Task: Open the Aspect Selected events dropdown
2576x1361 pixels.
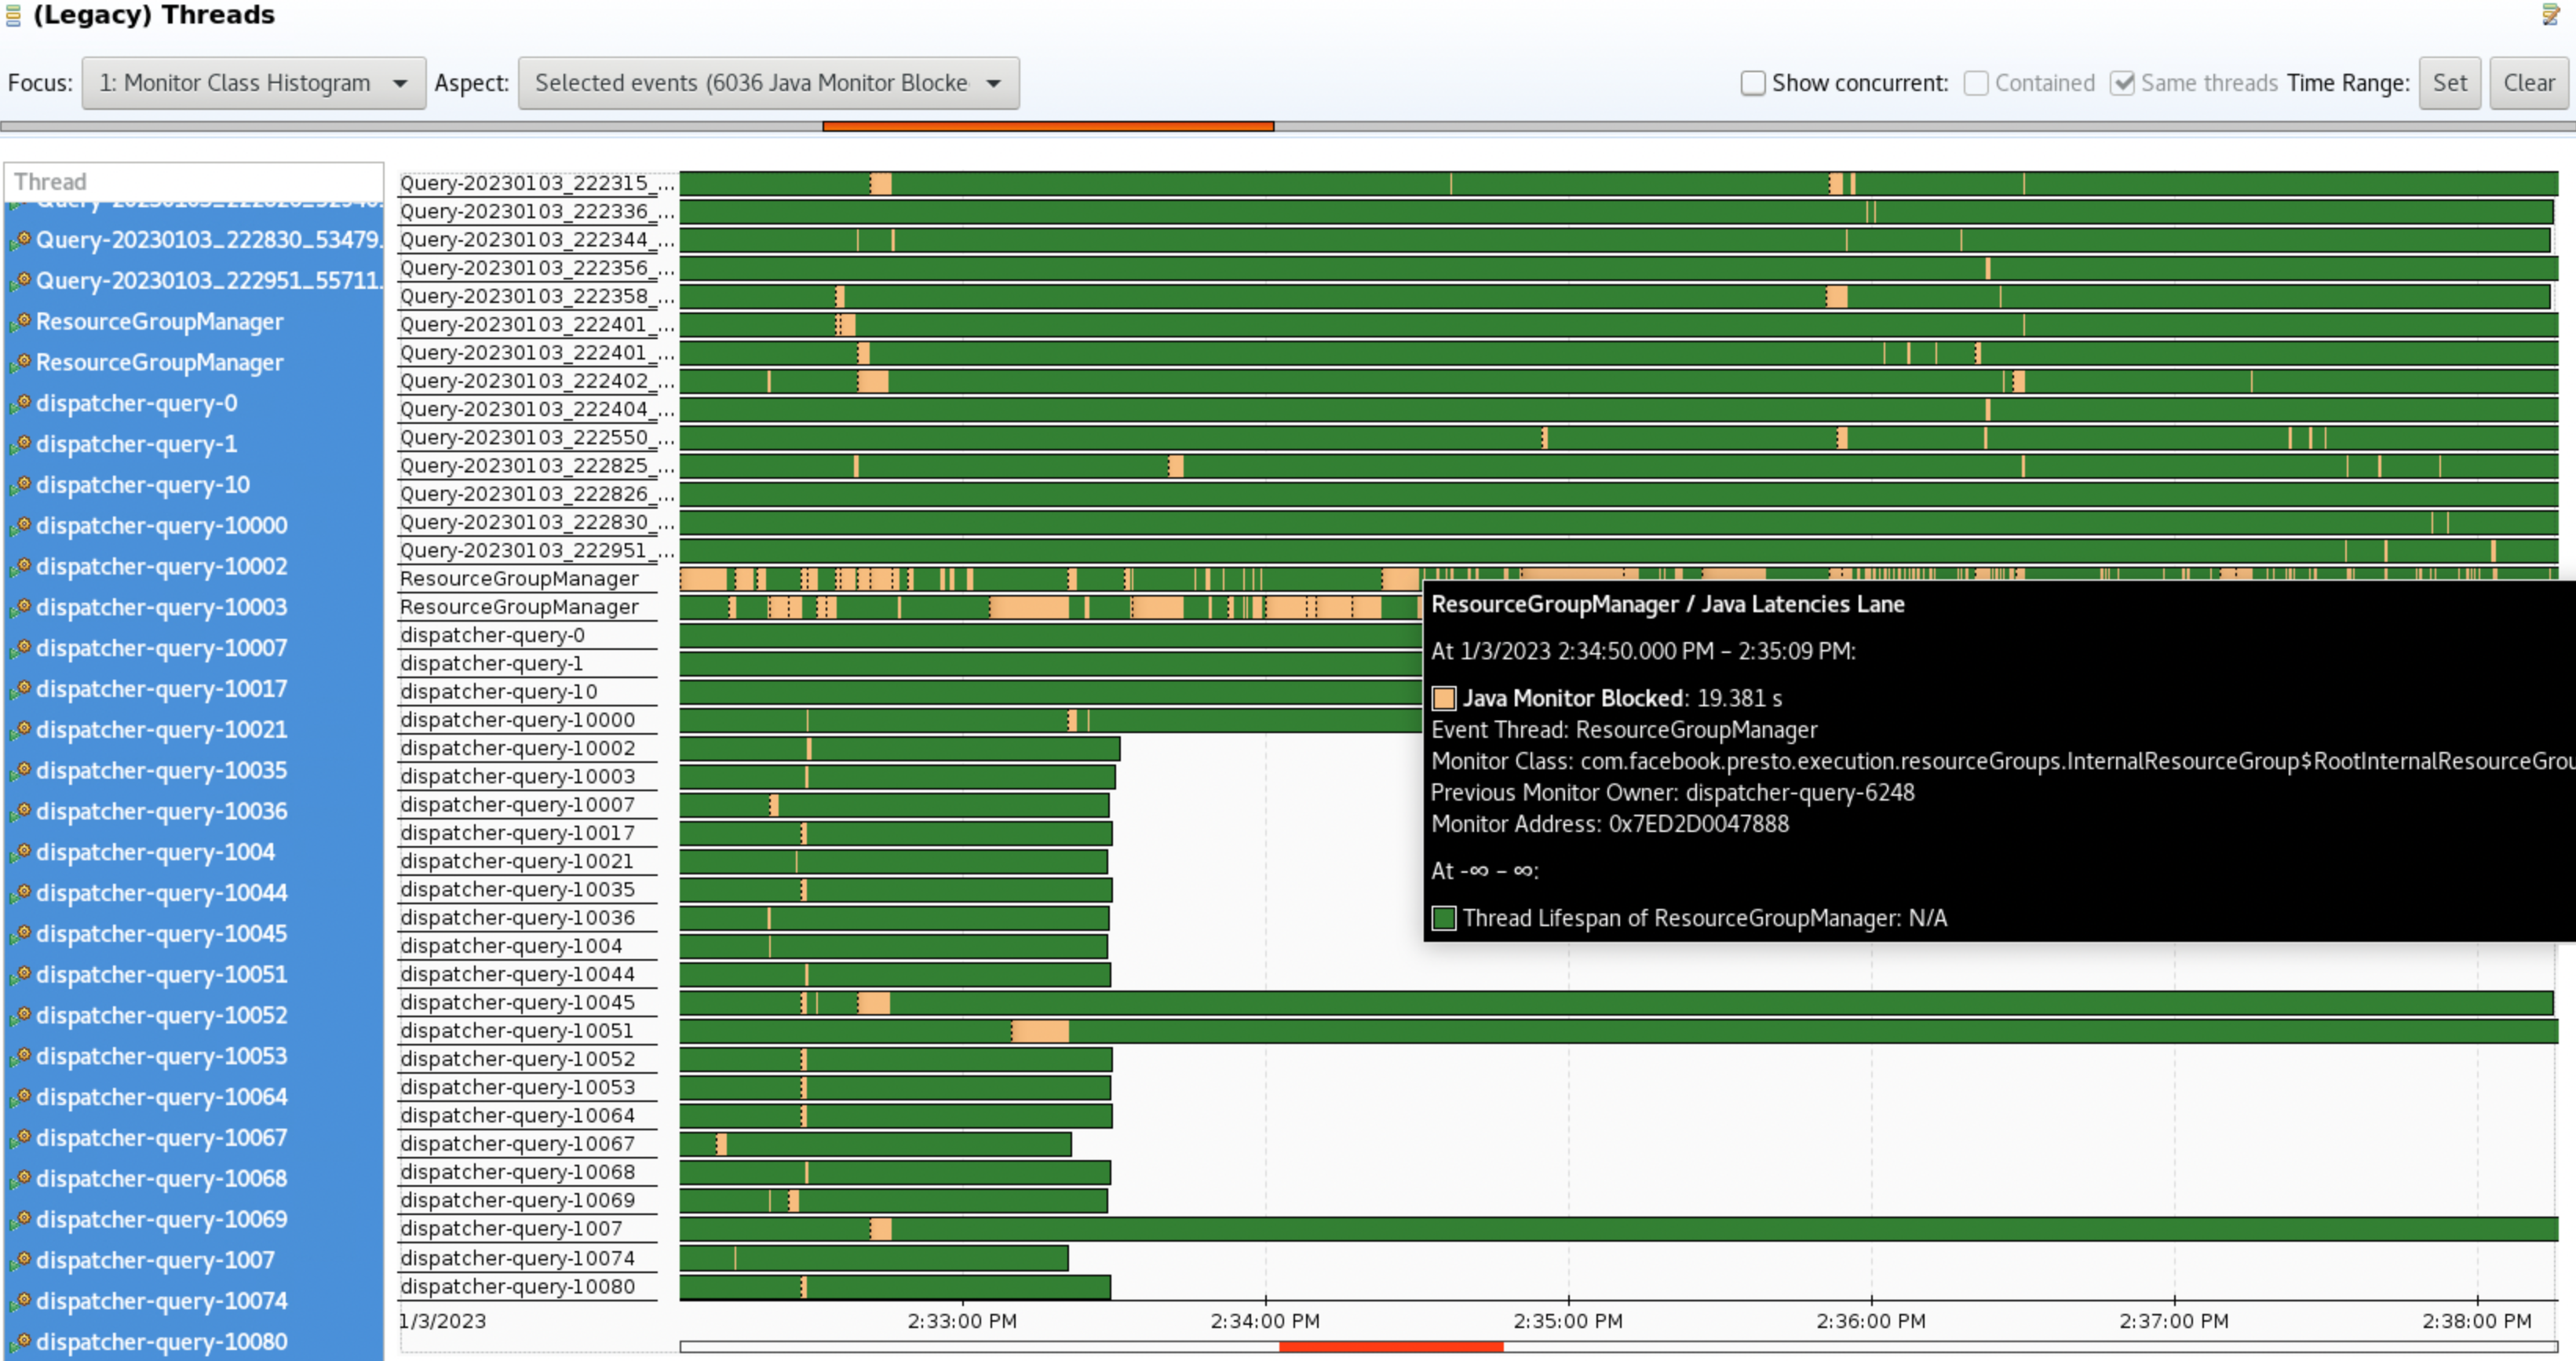Action: coord(768,83)
